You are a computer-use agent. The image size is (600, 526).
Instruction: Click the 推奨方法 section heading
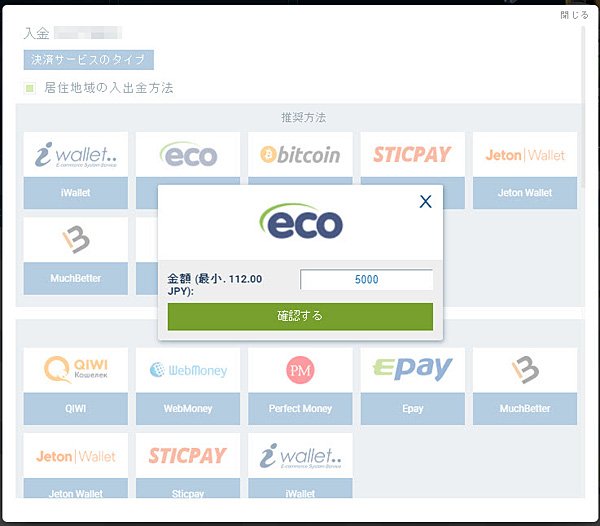(304, 117)
